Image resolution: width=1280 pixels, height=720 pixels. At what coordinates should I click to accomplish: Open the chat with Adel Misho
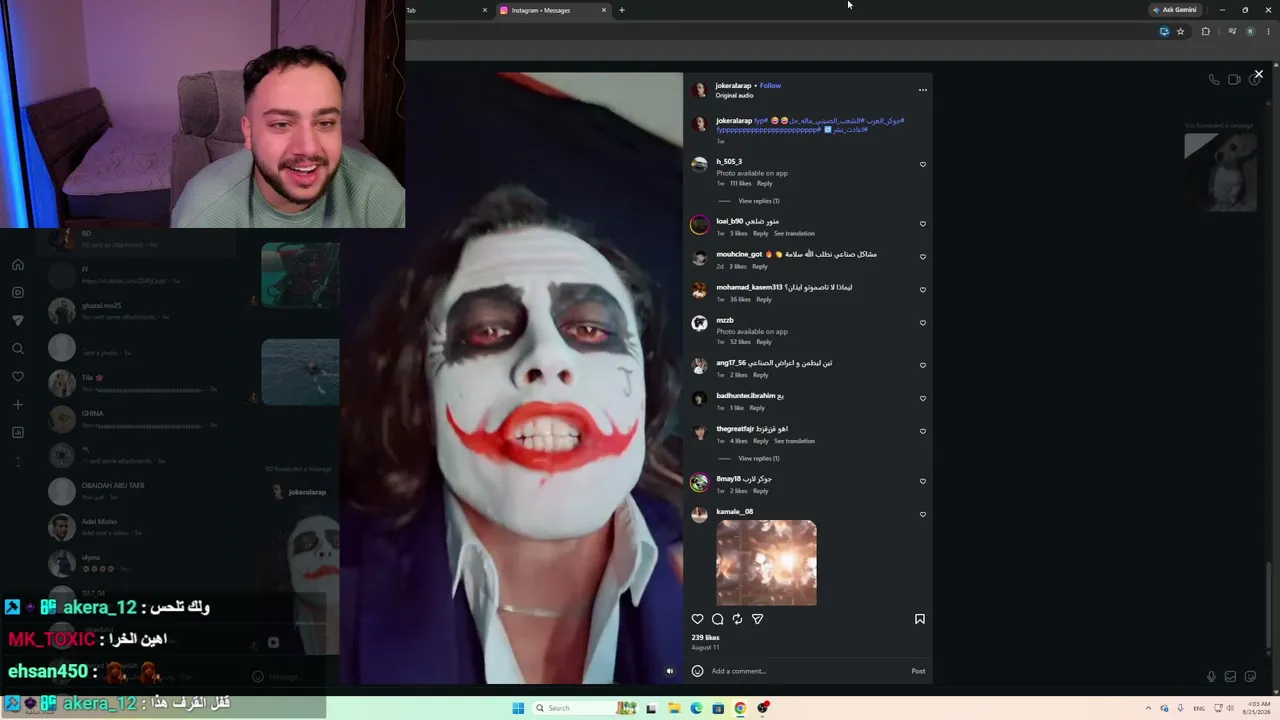click(140, 527)
